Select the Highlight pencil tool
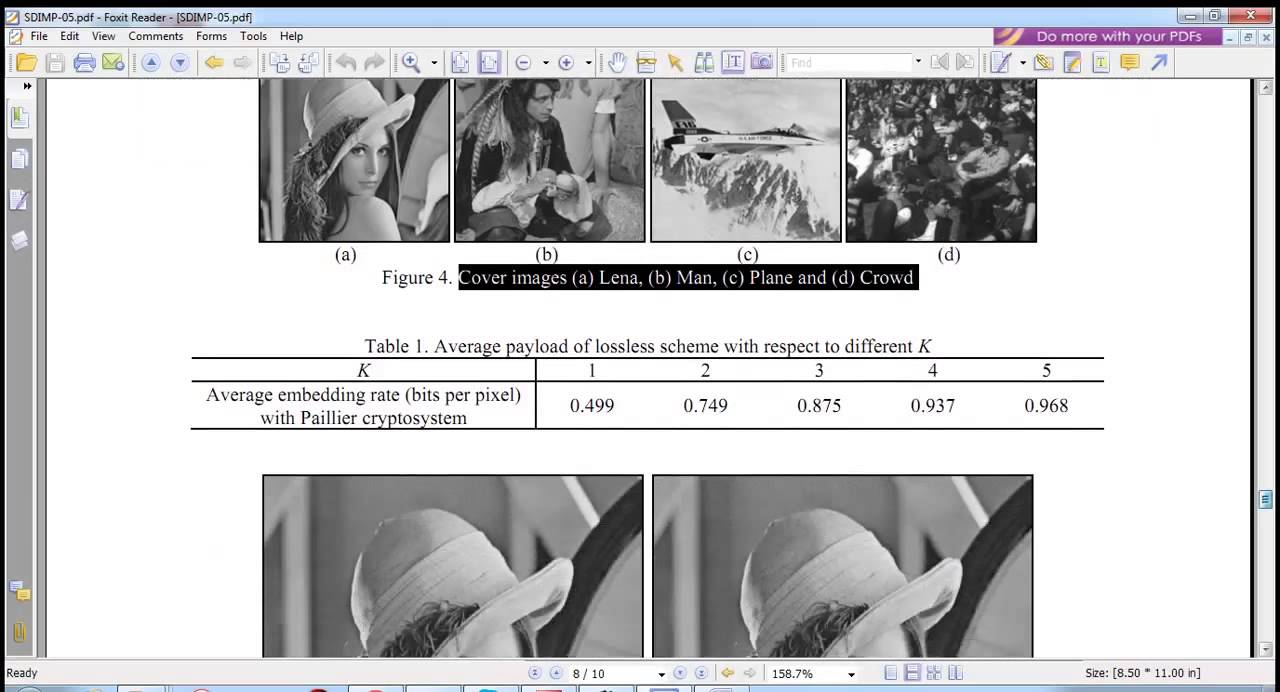Image resolution: width=1280 pixels, height=692 pixels. 1072,63
